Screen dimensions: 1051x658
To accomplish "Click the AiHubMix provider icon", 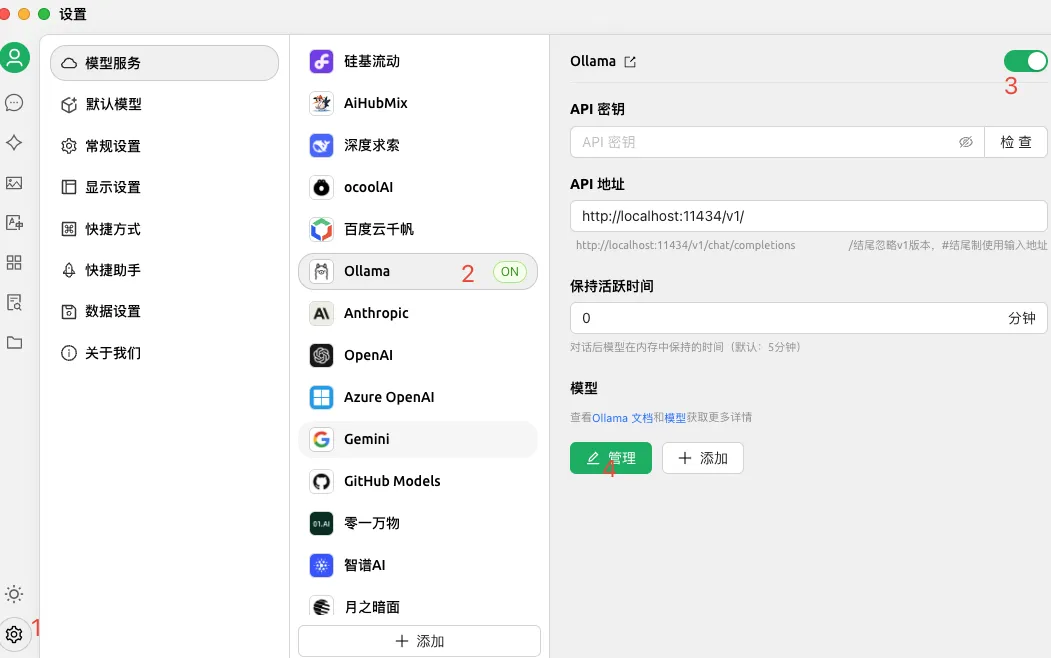I will pyautogui.click(x=322, y=103).
